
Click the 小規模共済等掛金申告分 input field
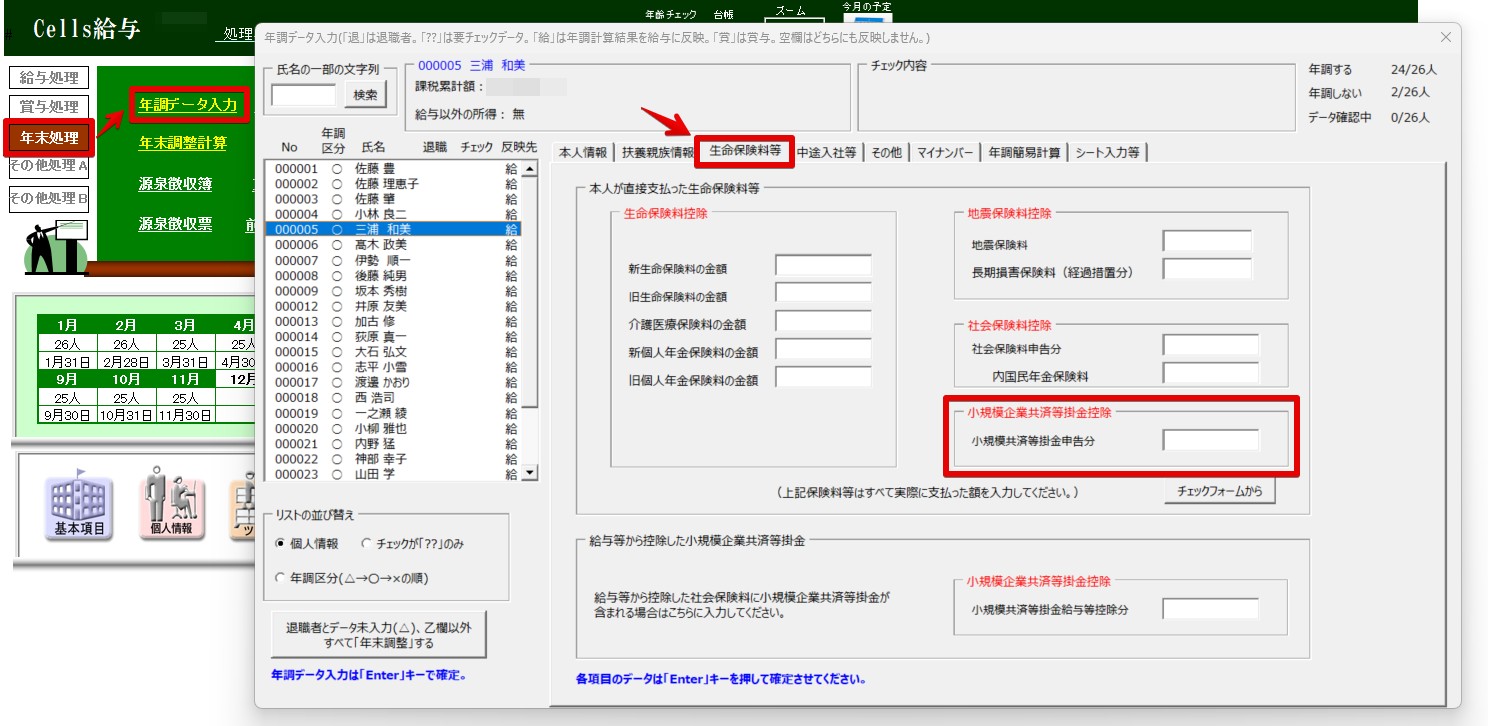click(x=1210, y=440)
